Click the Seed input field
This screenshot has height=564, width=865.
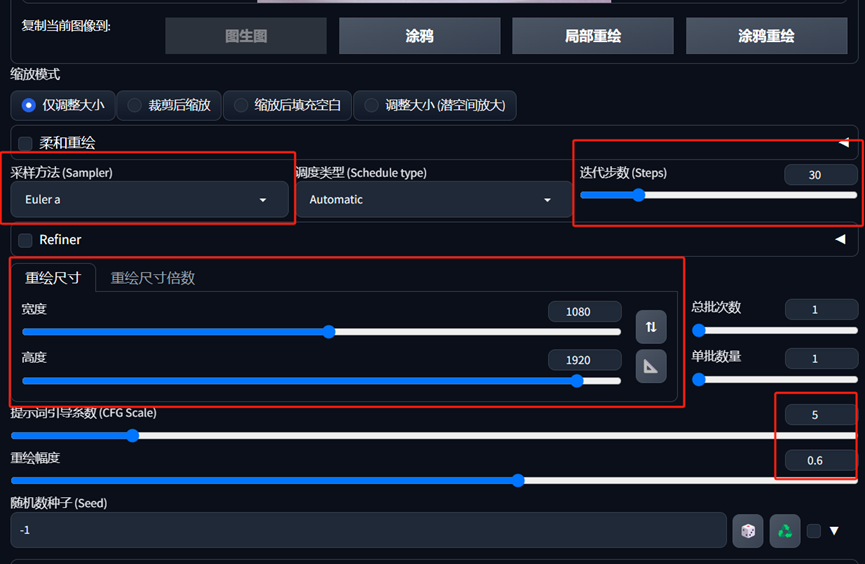(369, 530)
